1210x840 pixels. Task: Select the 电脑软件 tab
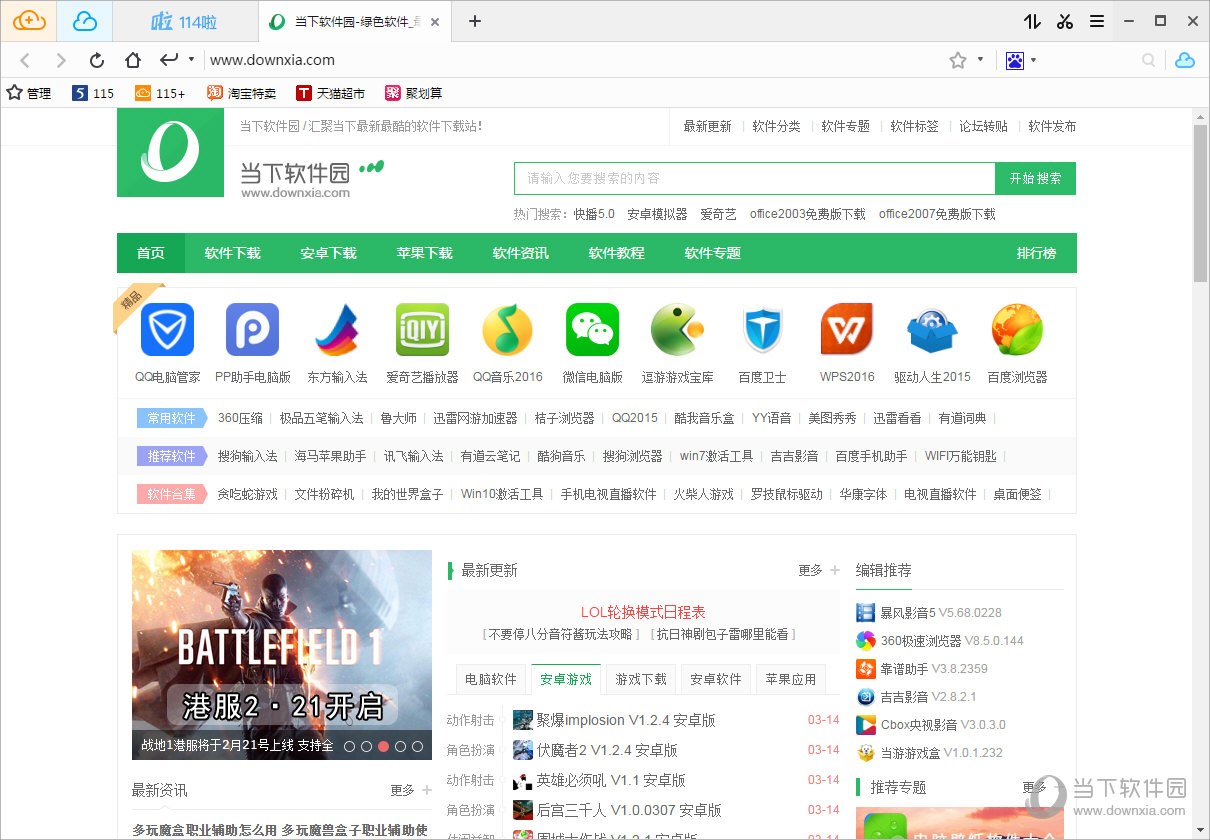(x=491, y=679)
